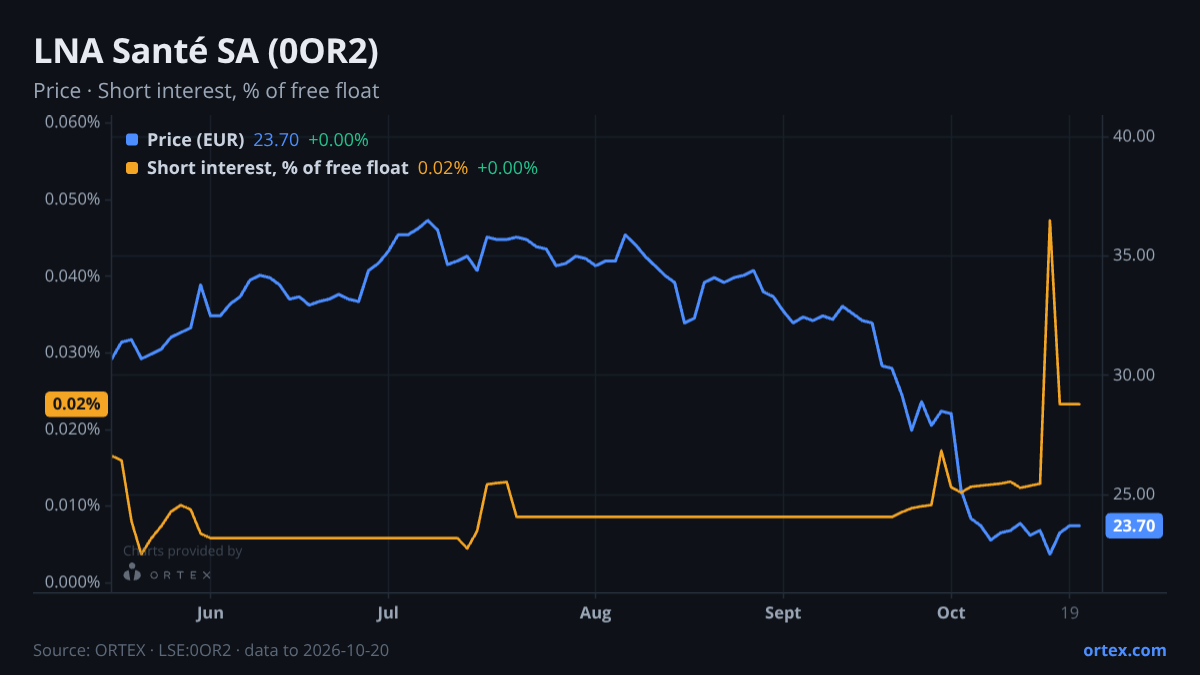The width and height of the screenshot is (1200, 675).
Task: Click the Aug x-axis label
Action: point(595,613)
